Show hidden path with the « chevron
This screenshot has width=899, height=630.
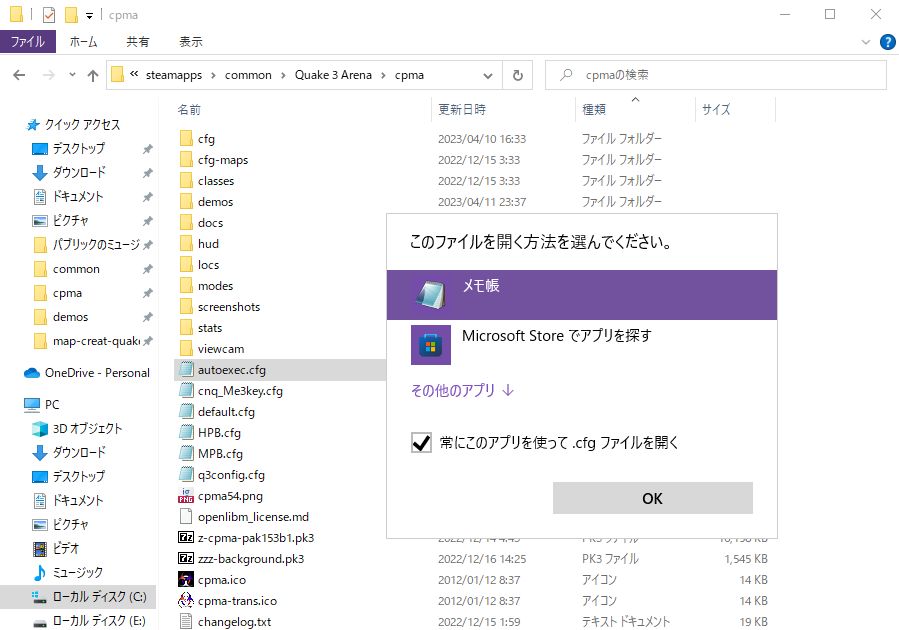(134, 74)
